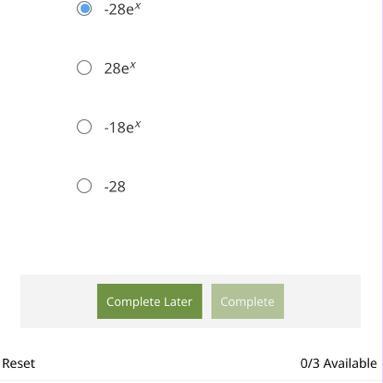Click the 28eˣ answer label text
383x383 pixels.
pyautogui.click(x=120, y=68)
